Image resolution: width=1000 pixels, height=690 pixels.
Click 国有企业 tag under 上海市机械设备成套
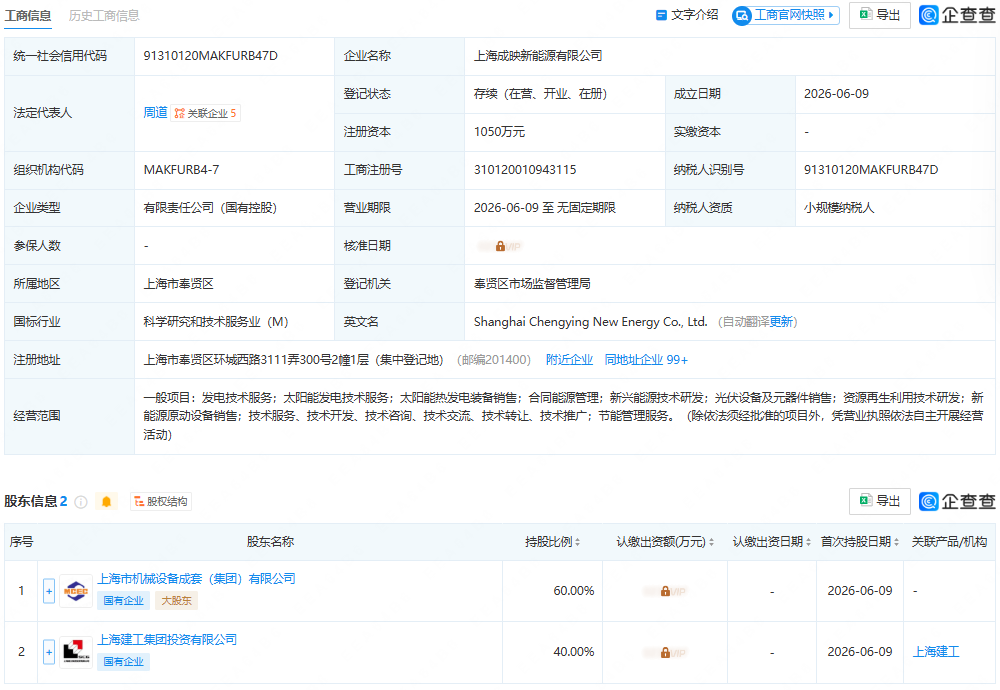coord(124,601)
